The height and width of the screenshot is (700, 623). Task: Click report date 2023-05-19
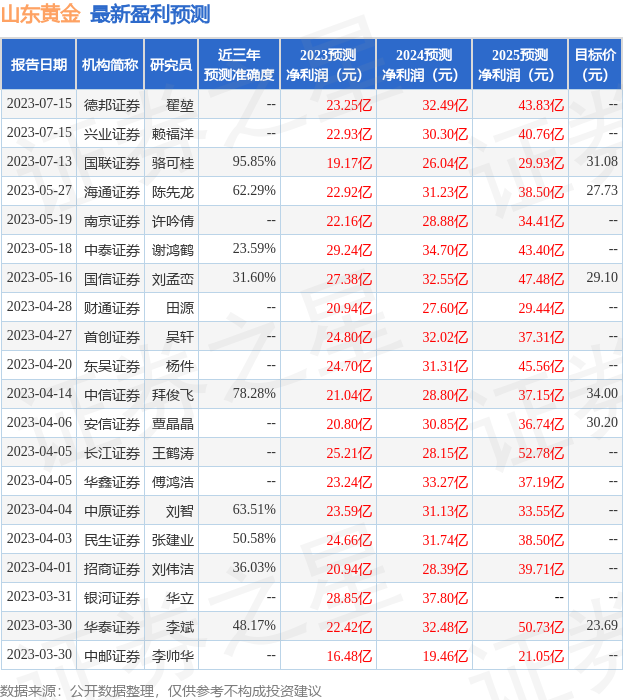tap(39, 219)
